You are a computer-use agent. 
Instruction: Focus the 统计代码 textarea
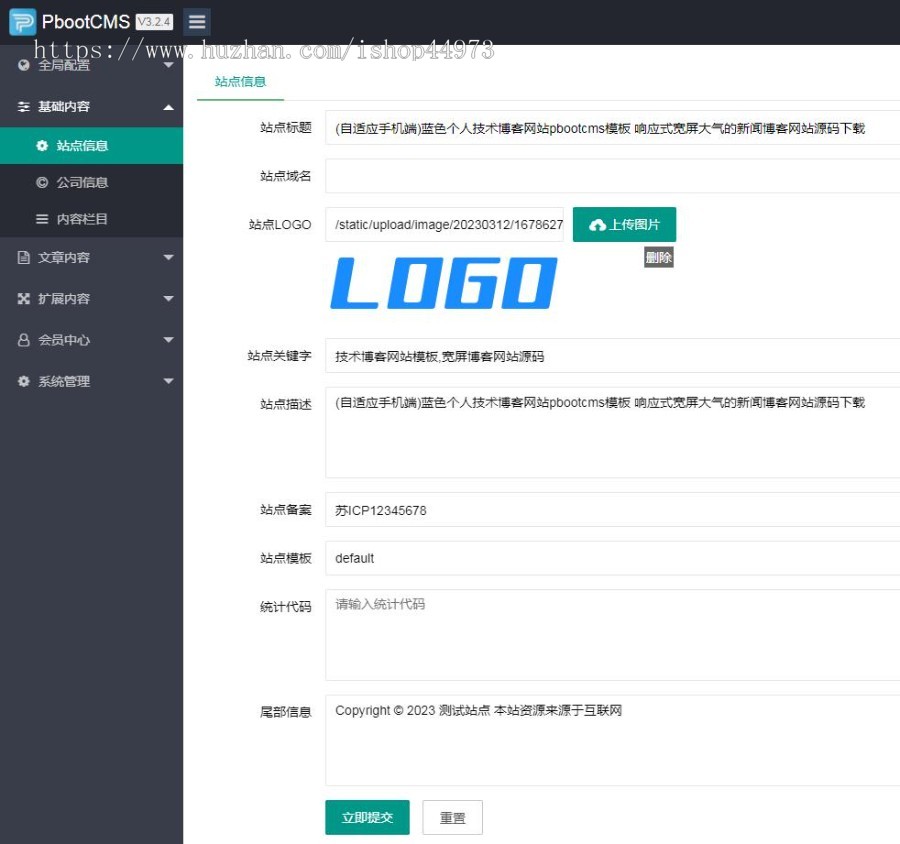[x=612, y=635]
